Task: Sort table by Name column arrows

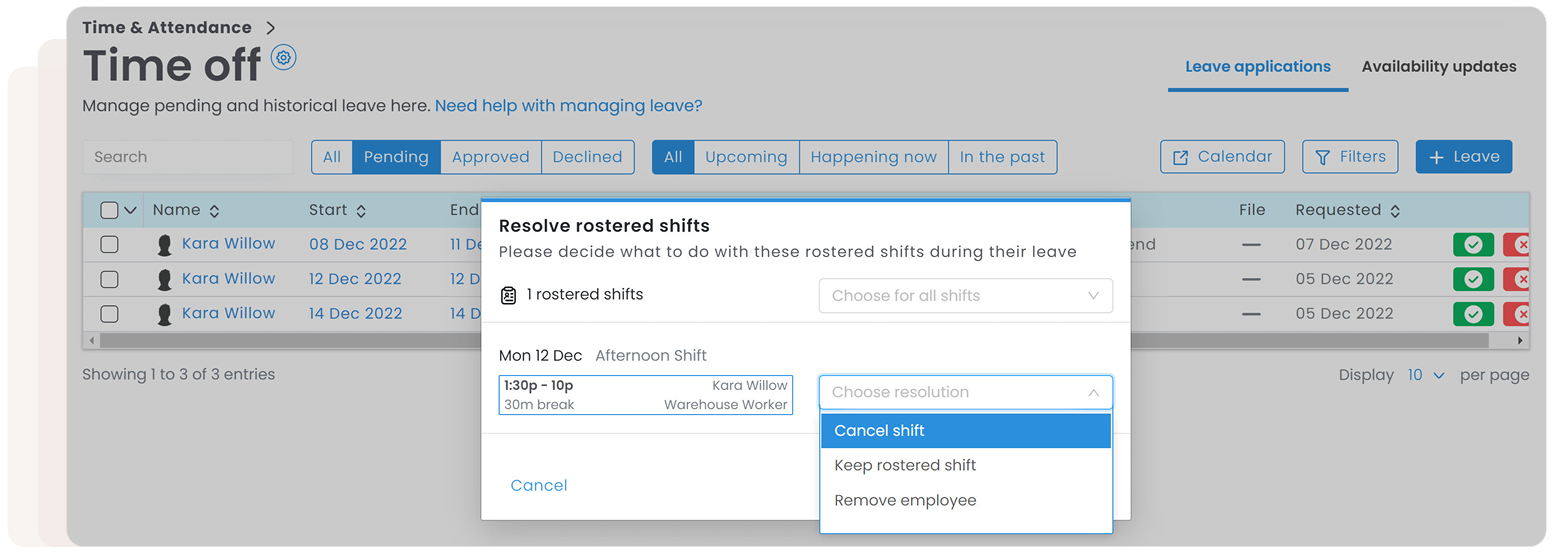Action: 214,211
